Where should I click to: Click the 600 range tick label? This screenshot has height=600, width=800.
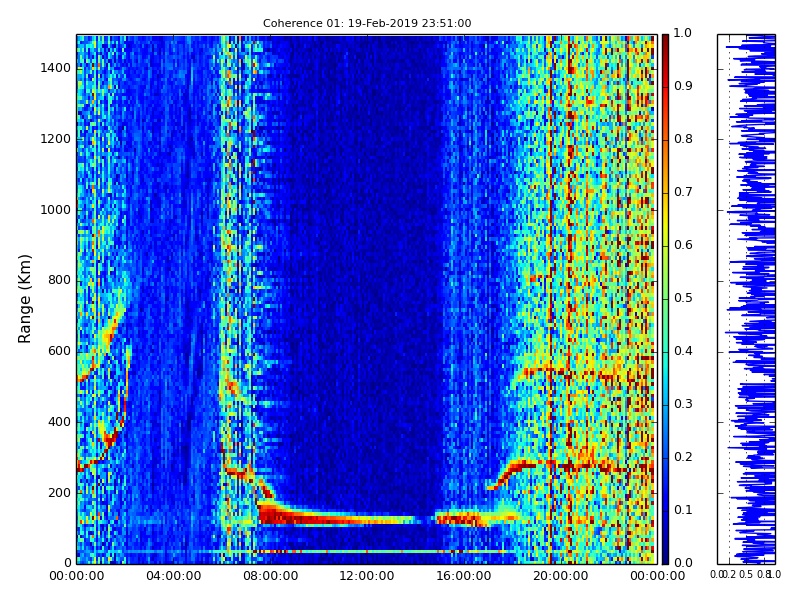coord(59,351)
